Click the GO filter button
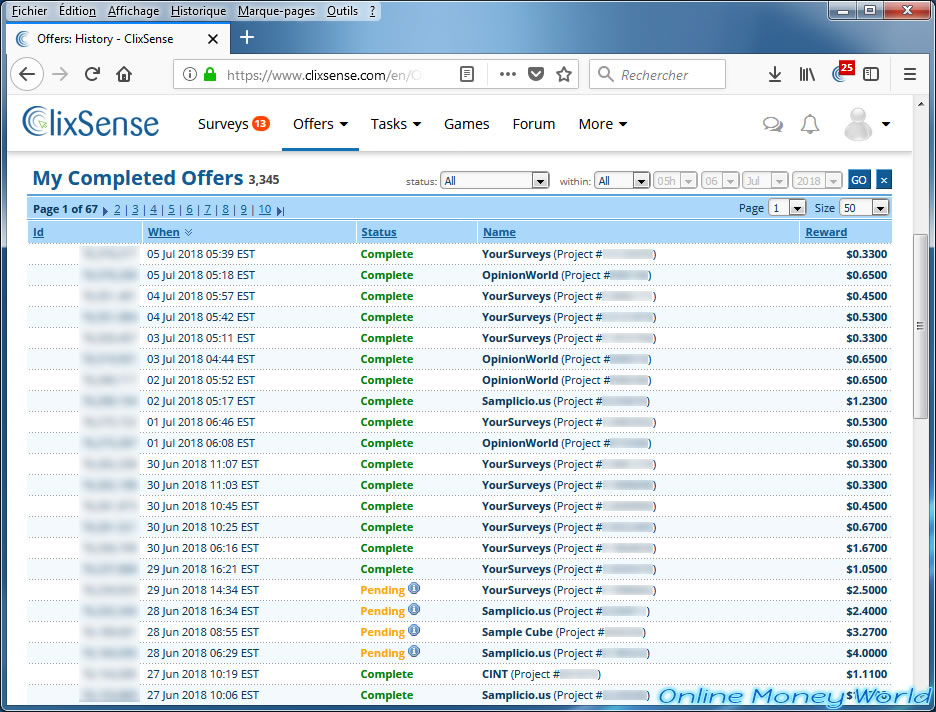The image size is (936, 712). pos(859,180)
